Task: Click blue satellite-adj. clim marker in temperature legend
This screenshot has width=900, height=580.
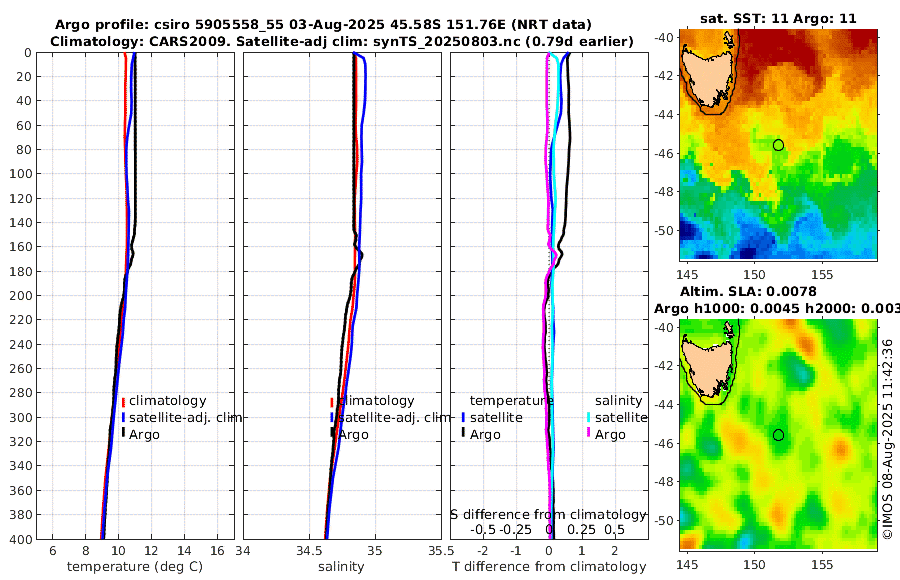Action: (x=123, y=417)
